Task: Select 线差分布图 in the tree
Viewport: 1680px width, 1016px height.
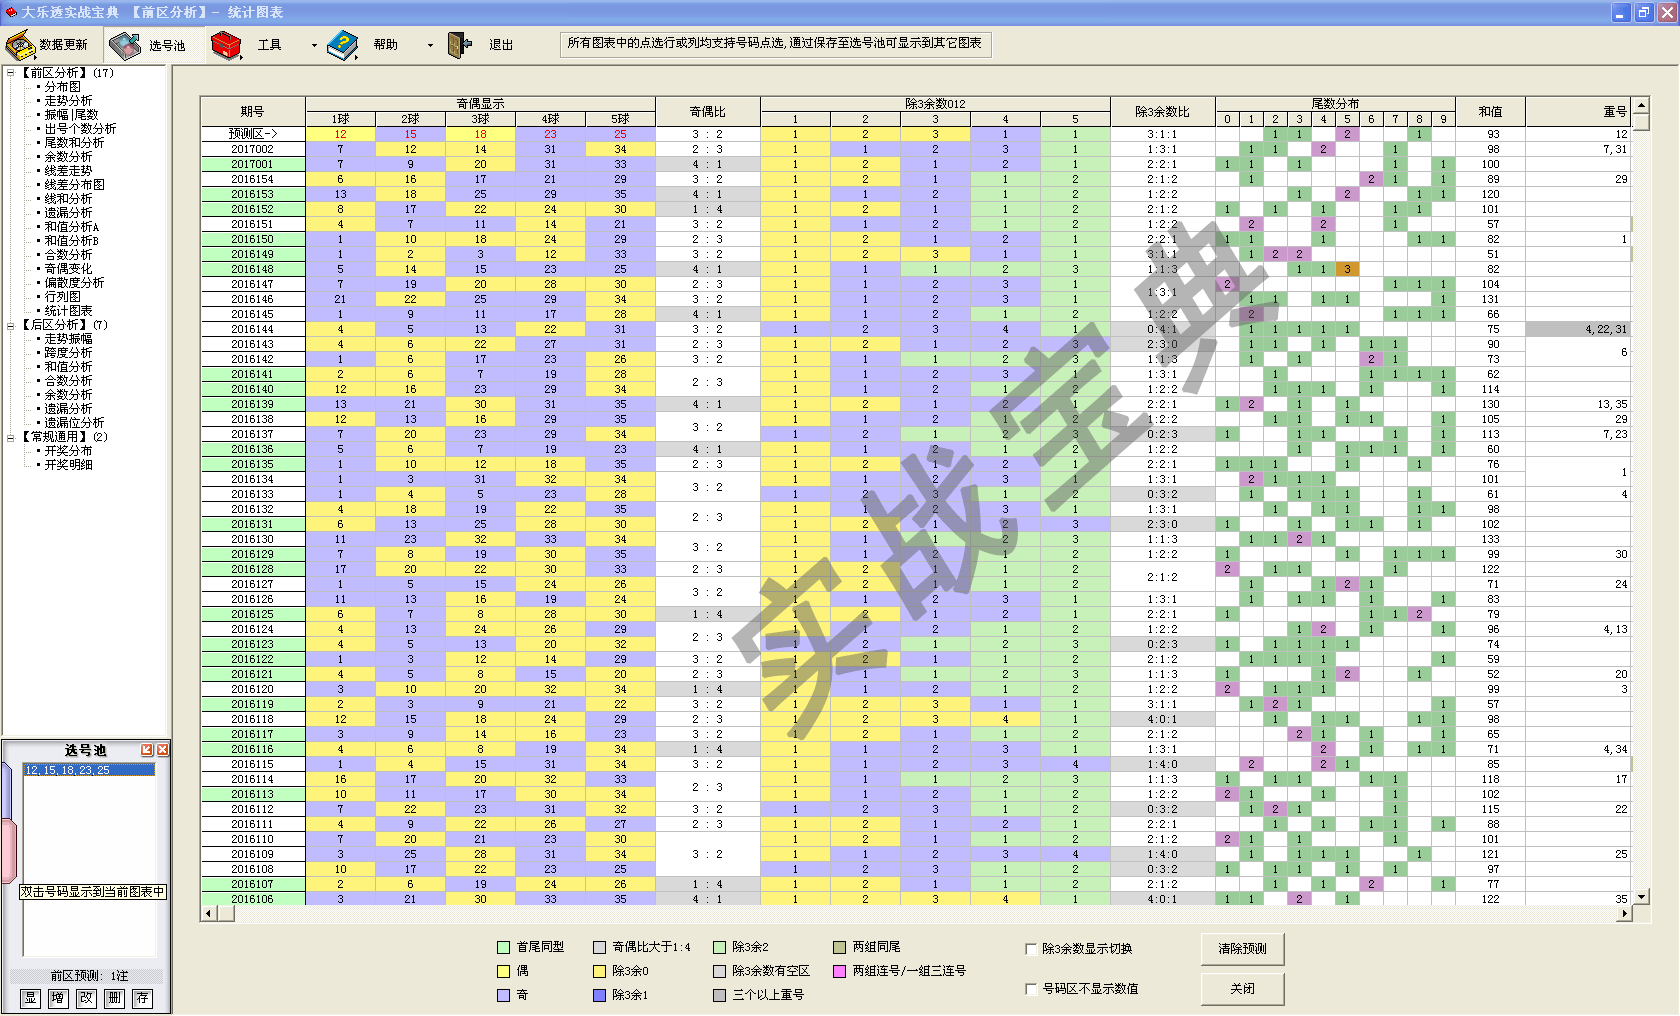Action: pyautogui.click(x=74, y=185)
